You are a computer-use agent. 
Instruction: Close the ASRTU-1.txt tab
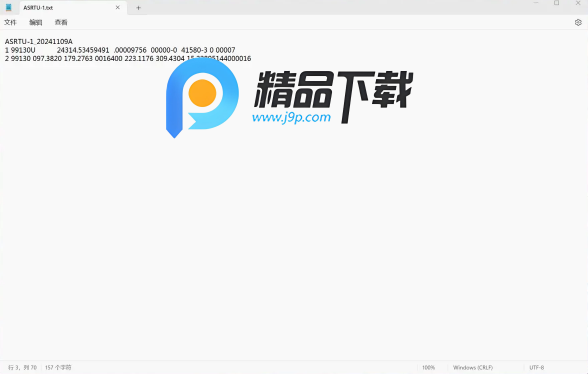click(118, 8)
